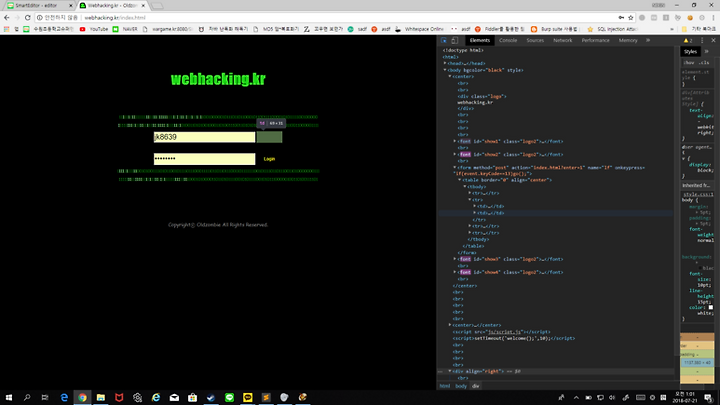Open the site info icon beside the URL

click(39, 17)
